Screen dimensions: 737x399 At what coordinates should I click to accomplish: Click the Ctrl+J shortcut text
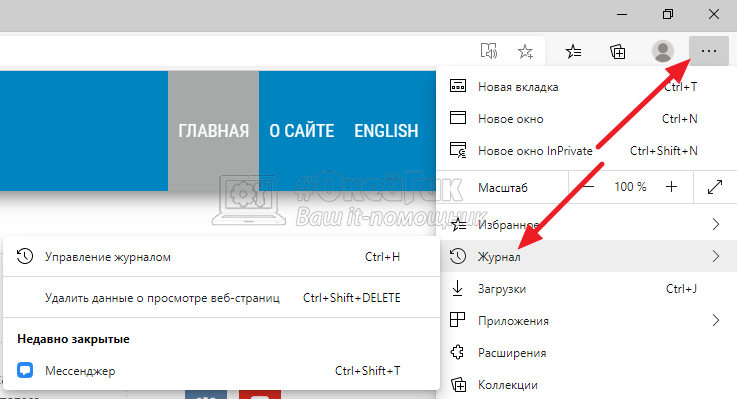tap(681, 289)
